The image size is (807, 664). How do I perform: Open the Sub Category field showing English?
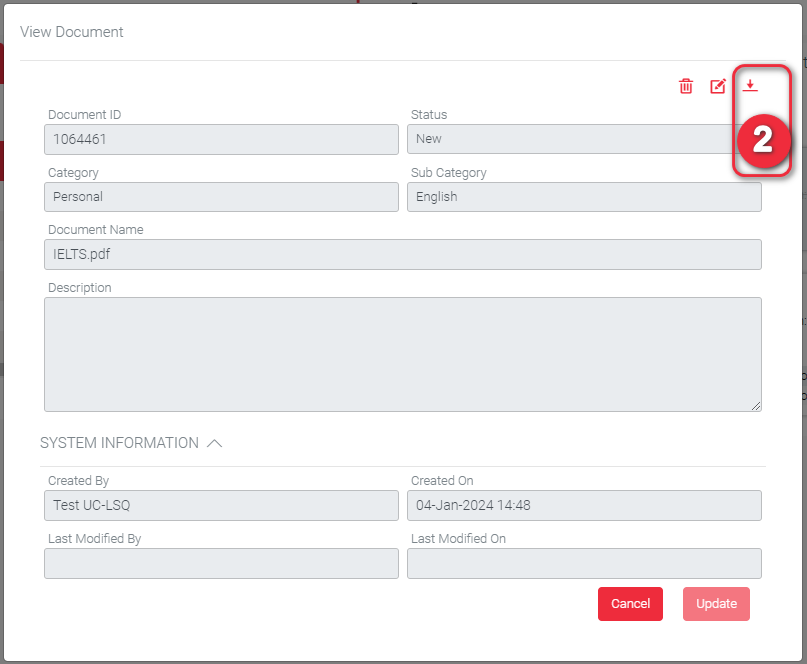pos(584,197)
